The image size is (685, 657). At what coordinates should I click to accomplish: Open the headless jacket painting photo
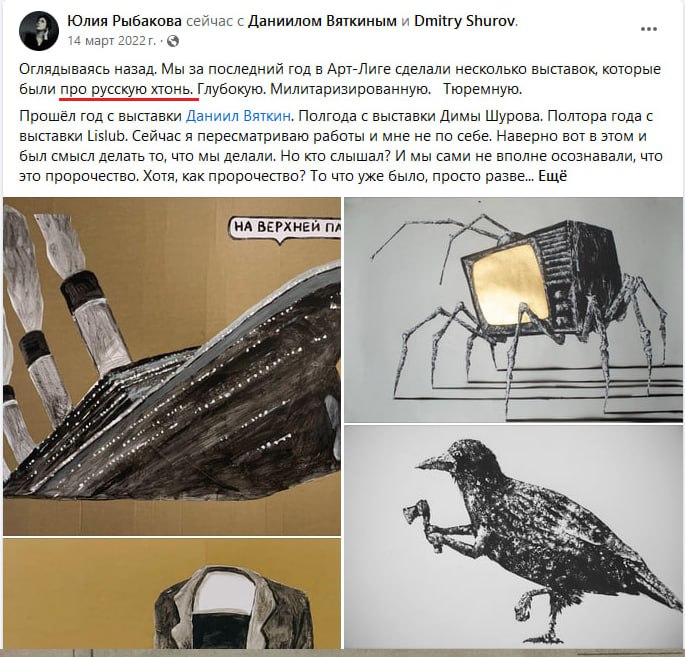pos(172,593)
